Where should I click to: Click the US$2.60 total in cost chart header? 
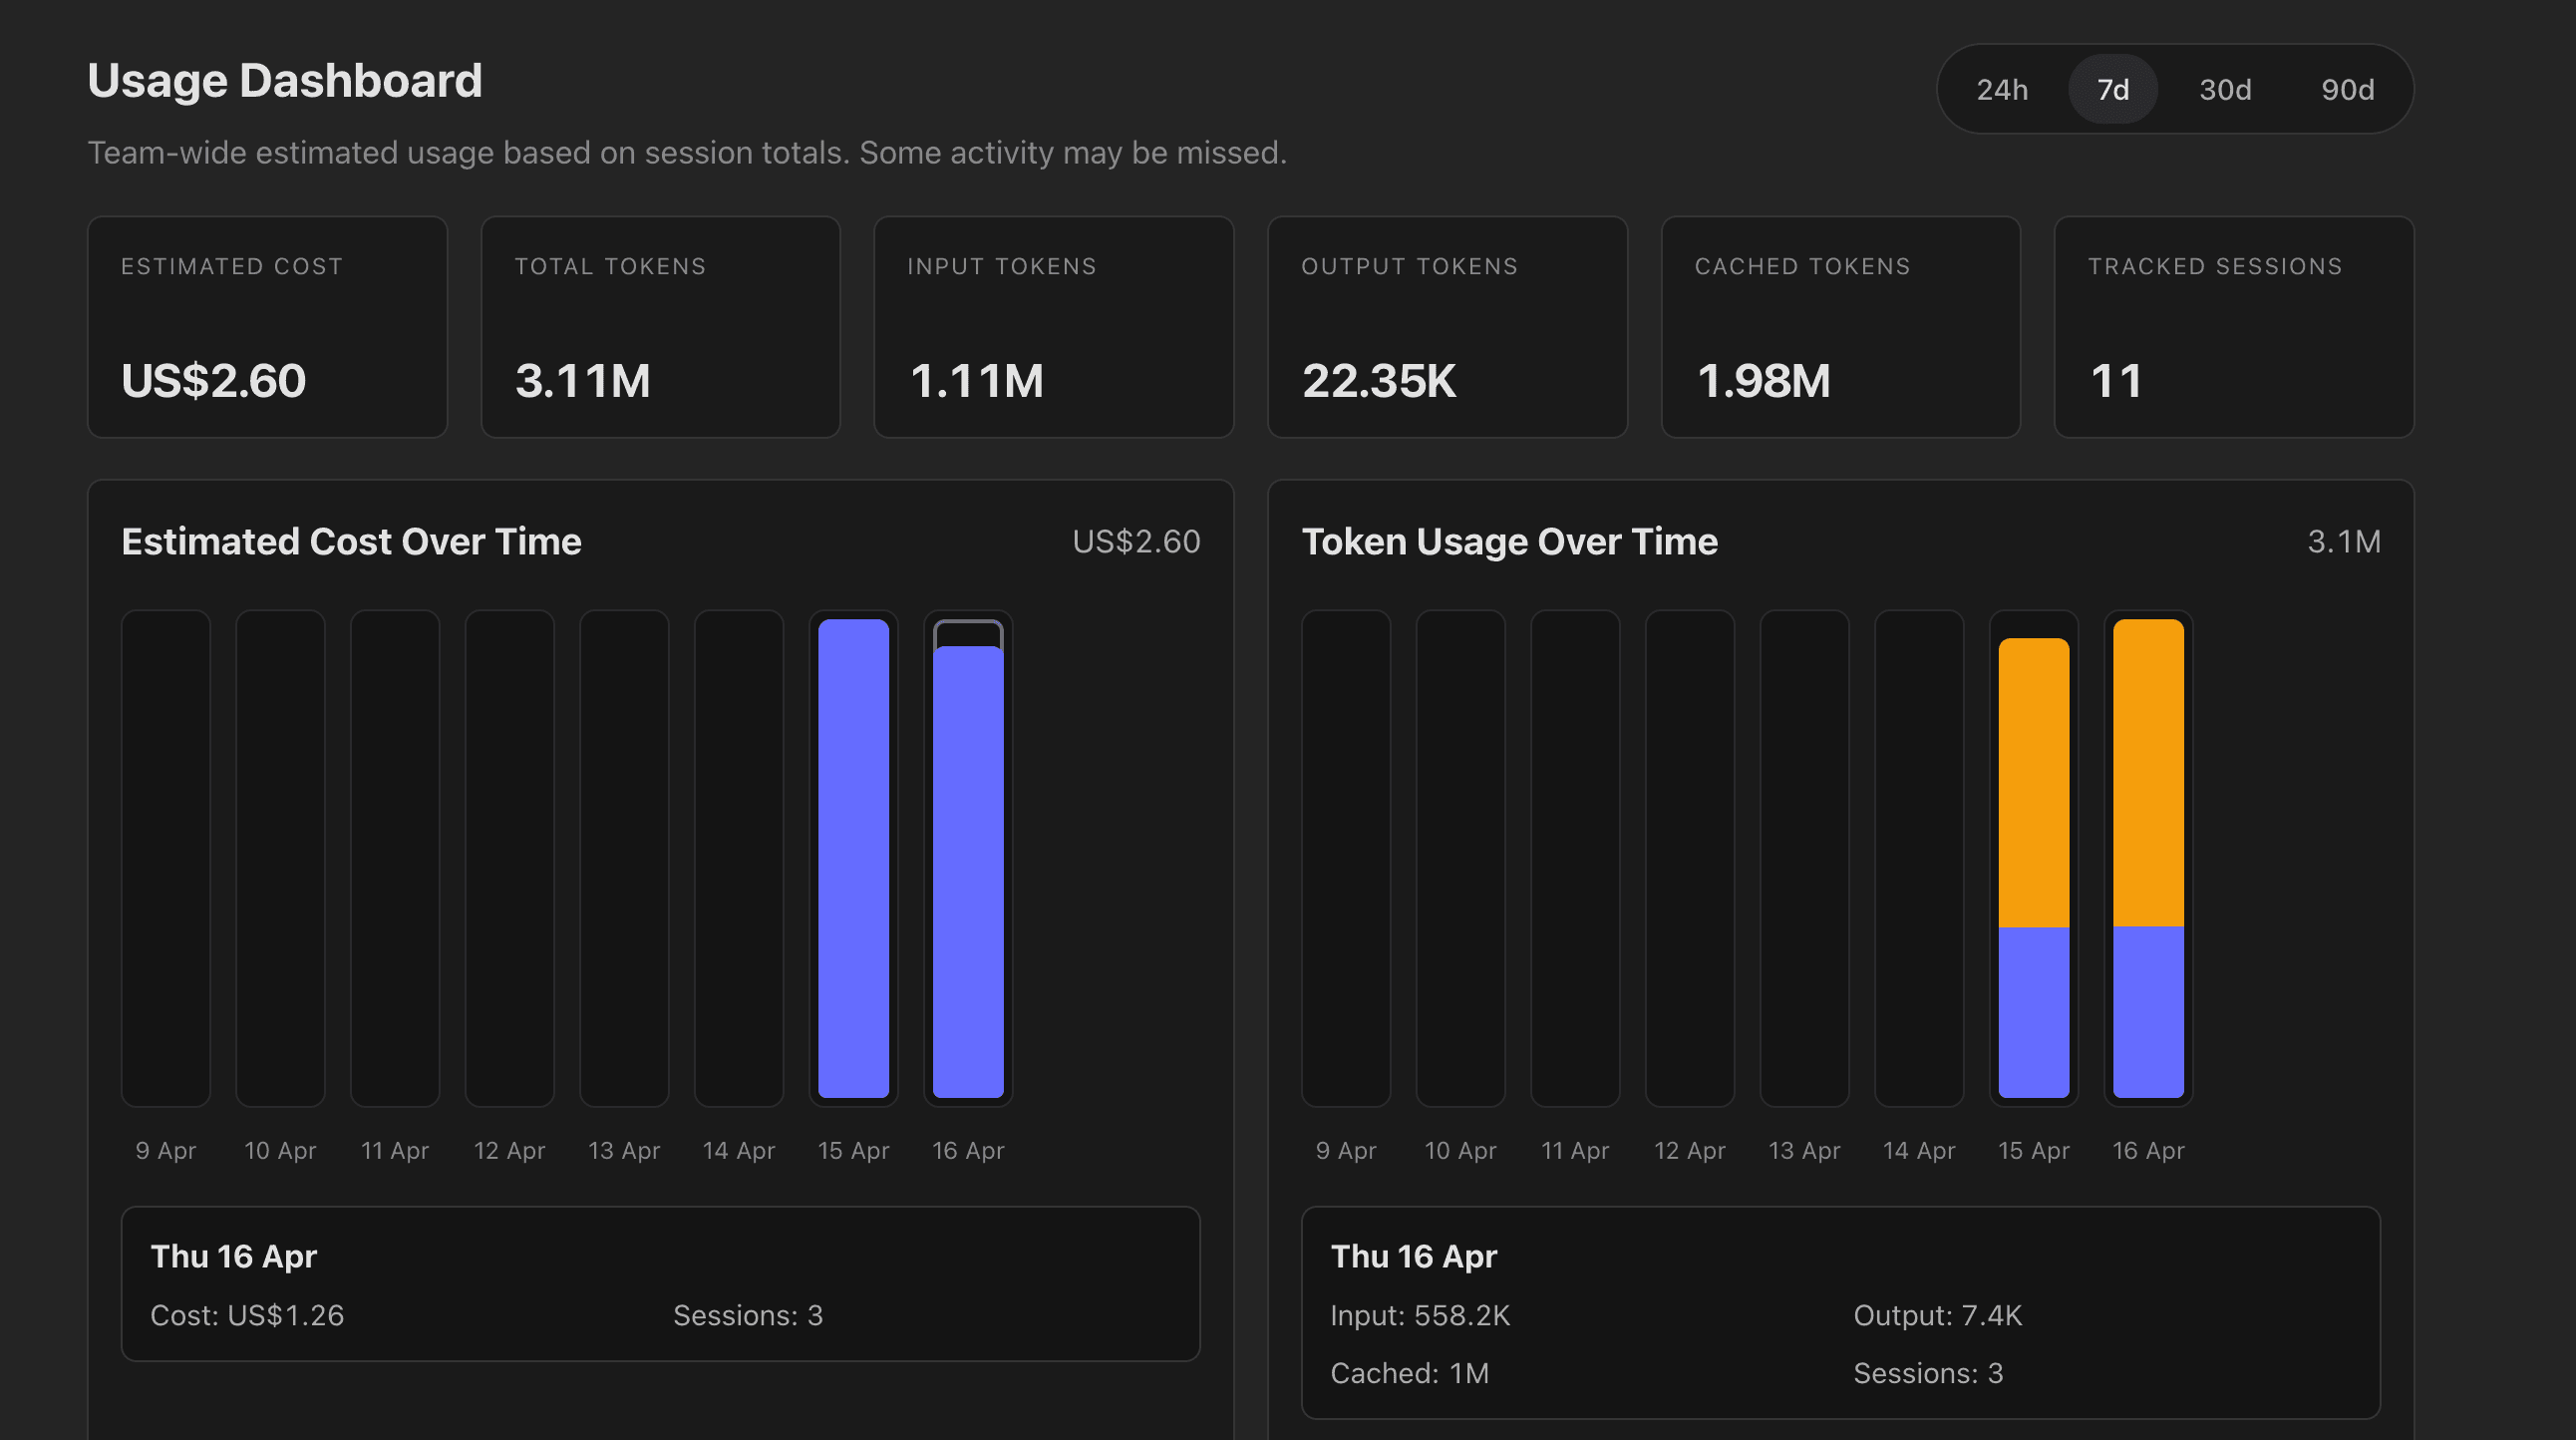click(x=1136, y=541)
